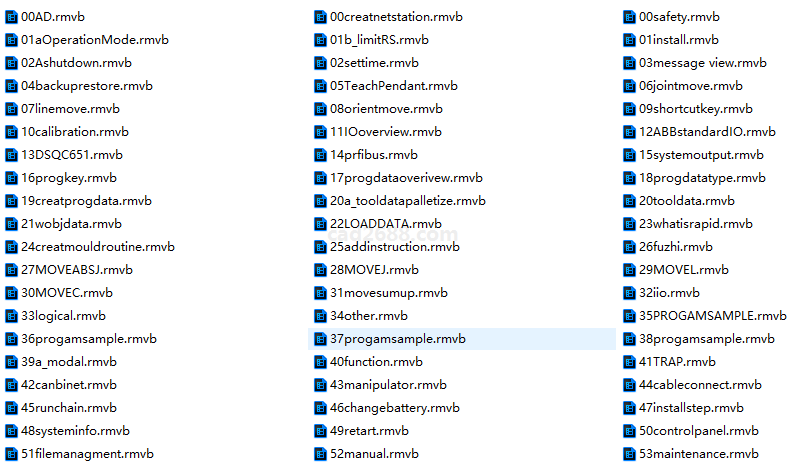
Task: Click the icon next to 22LOADDATA.rmvb
Action: click(321, 224)
